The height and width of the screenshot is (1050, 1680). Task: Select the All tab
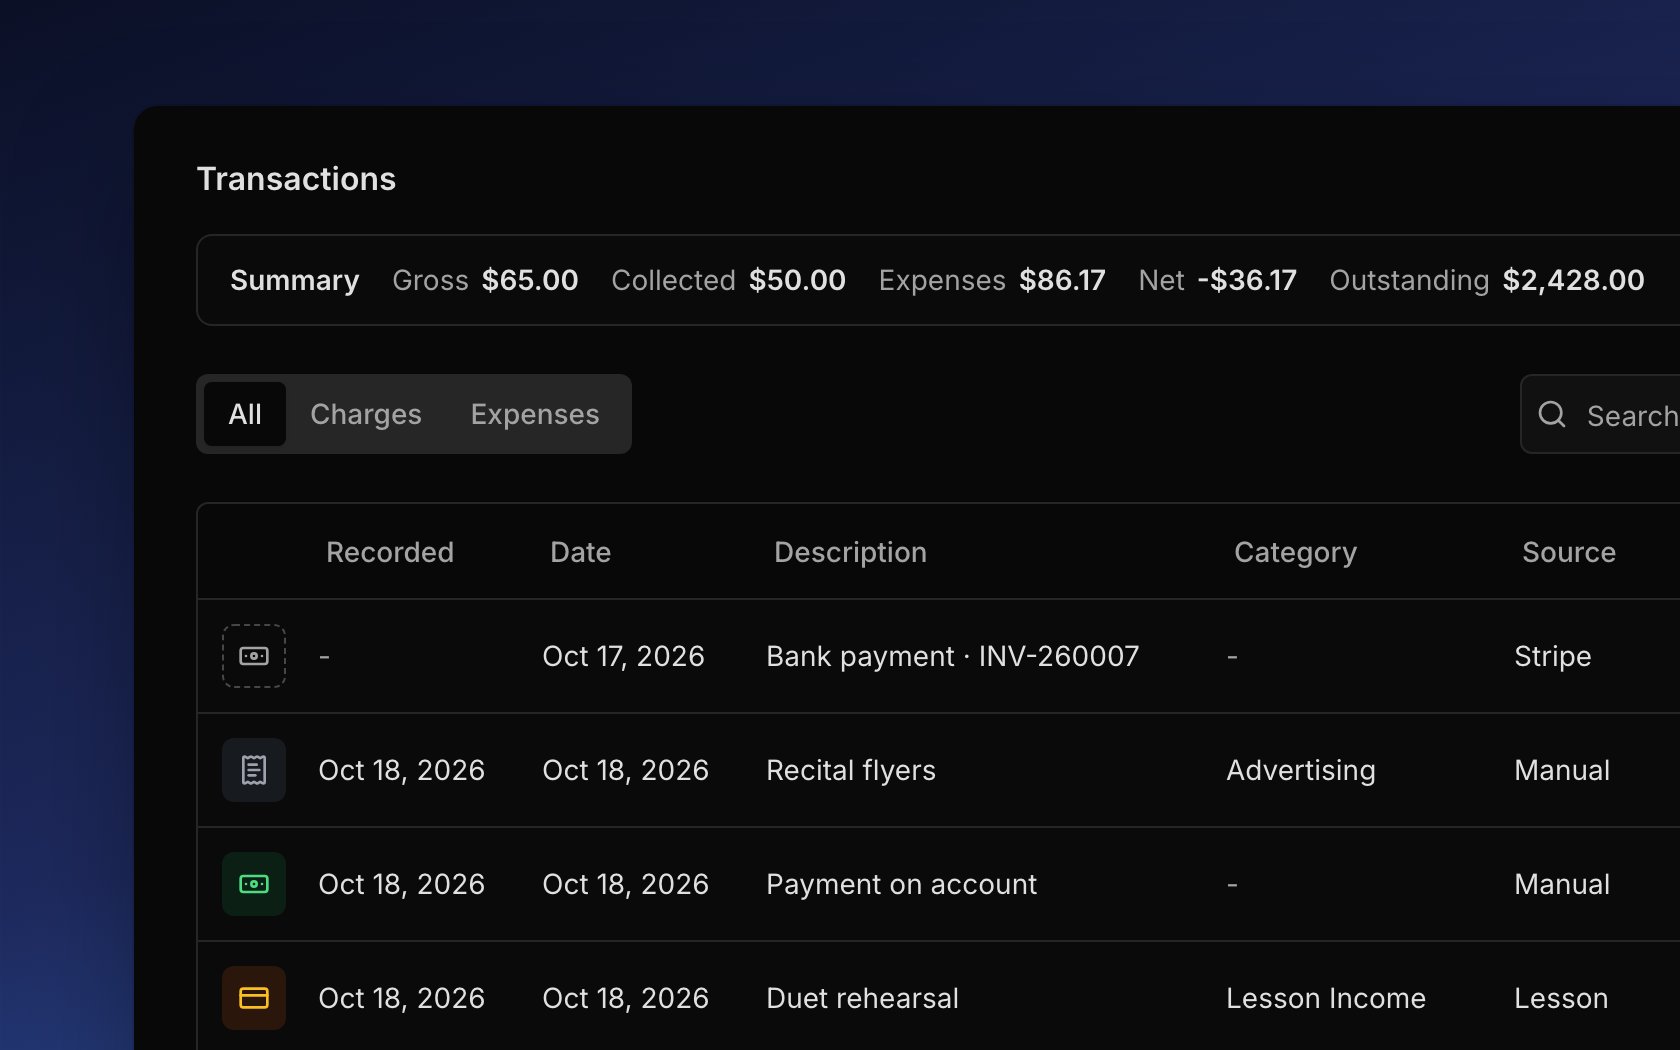(245, 414)
